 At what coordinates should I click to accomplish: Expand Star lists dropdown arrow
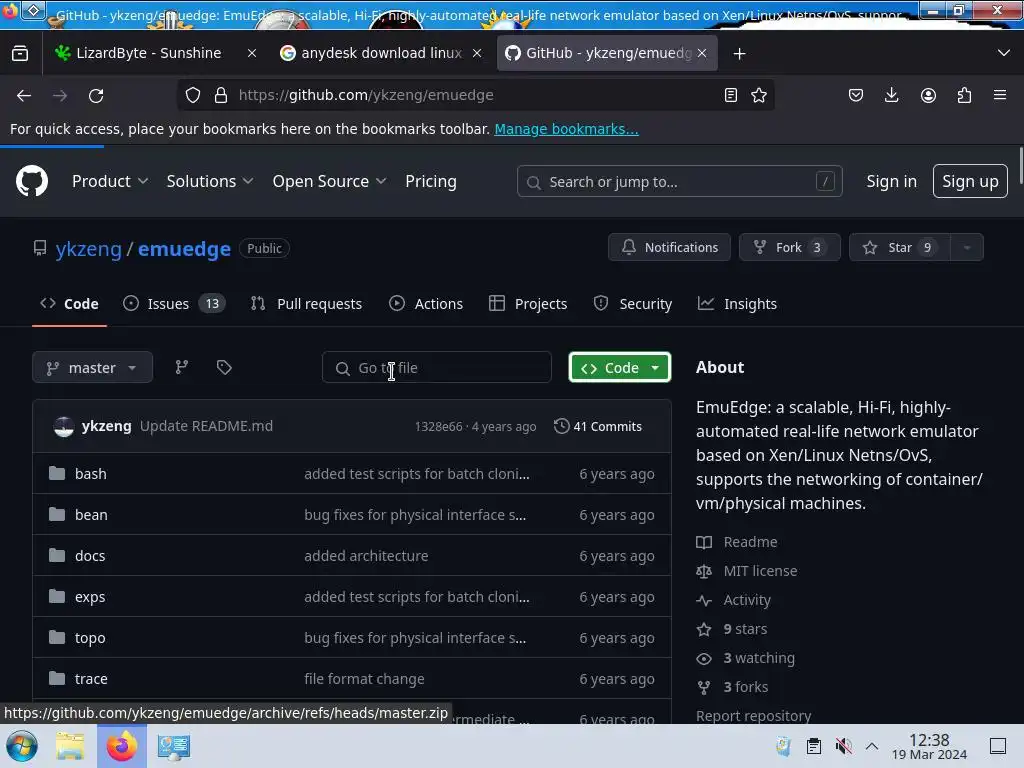(967, 248)
